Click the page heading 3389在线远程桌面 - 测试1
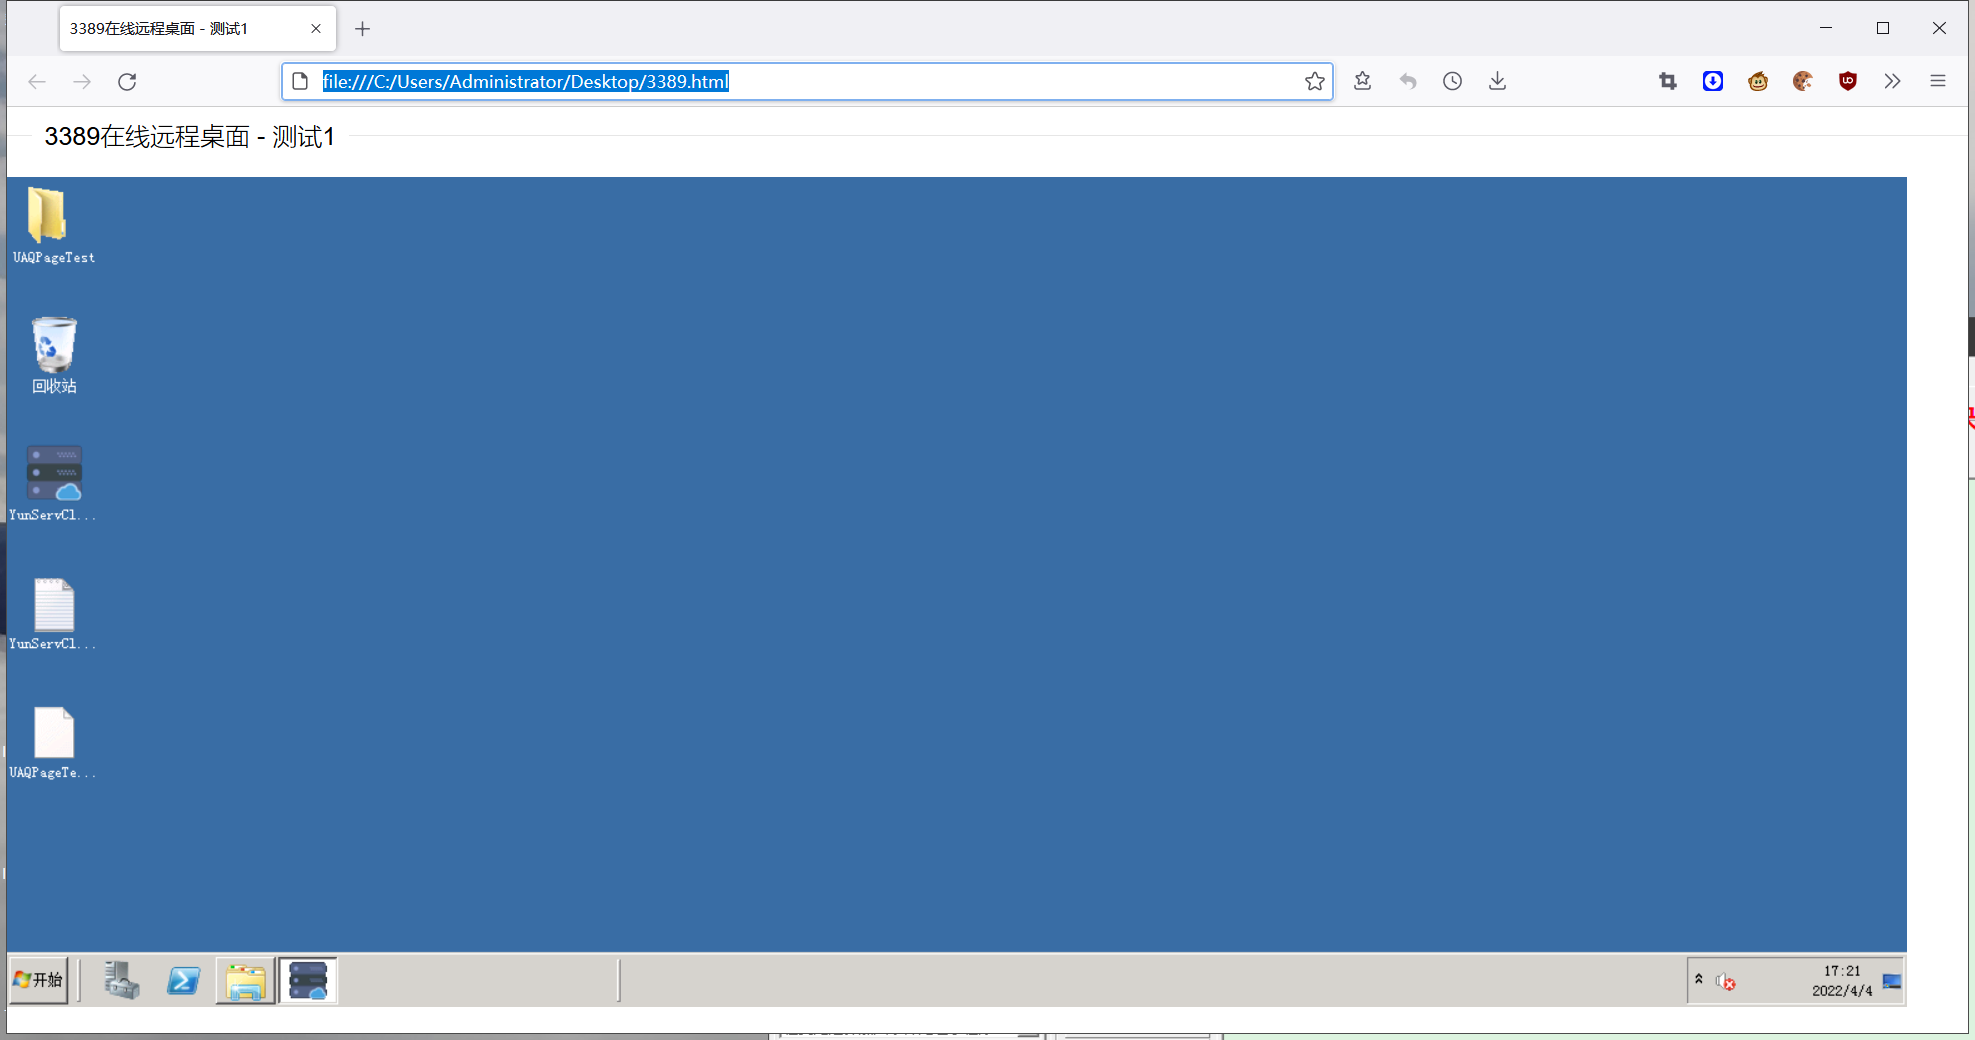This screenshot has height=1040, width=1975. (x=190, y=137)
